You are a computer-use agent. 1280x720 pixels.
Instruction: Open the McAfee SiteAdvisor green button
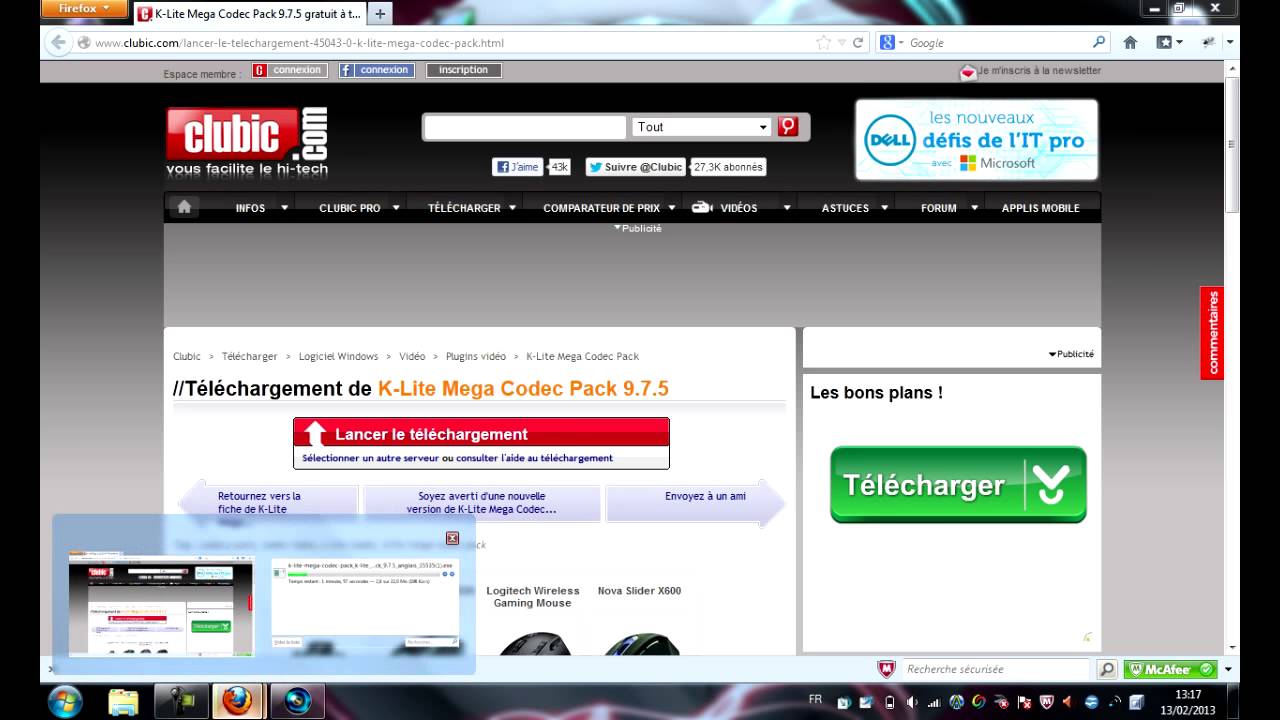pos(1170,669)
